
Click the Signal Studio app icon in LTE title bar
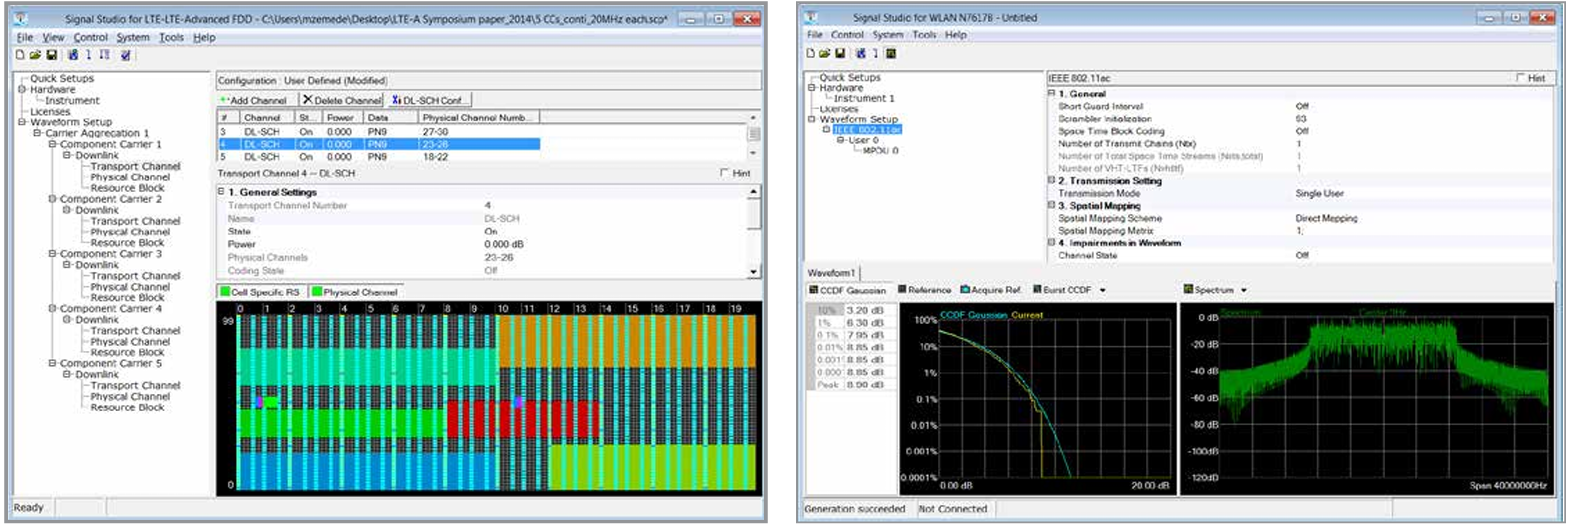(x=23, y=19)
